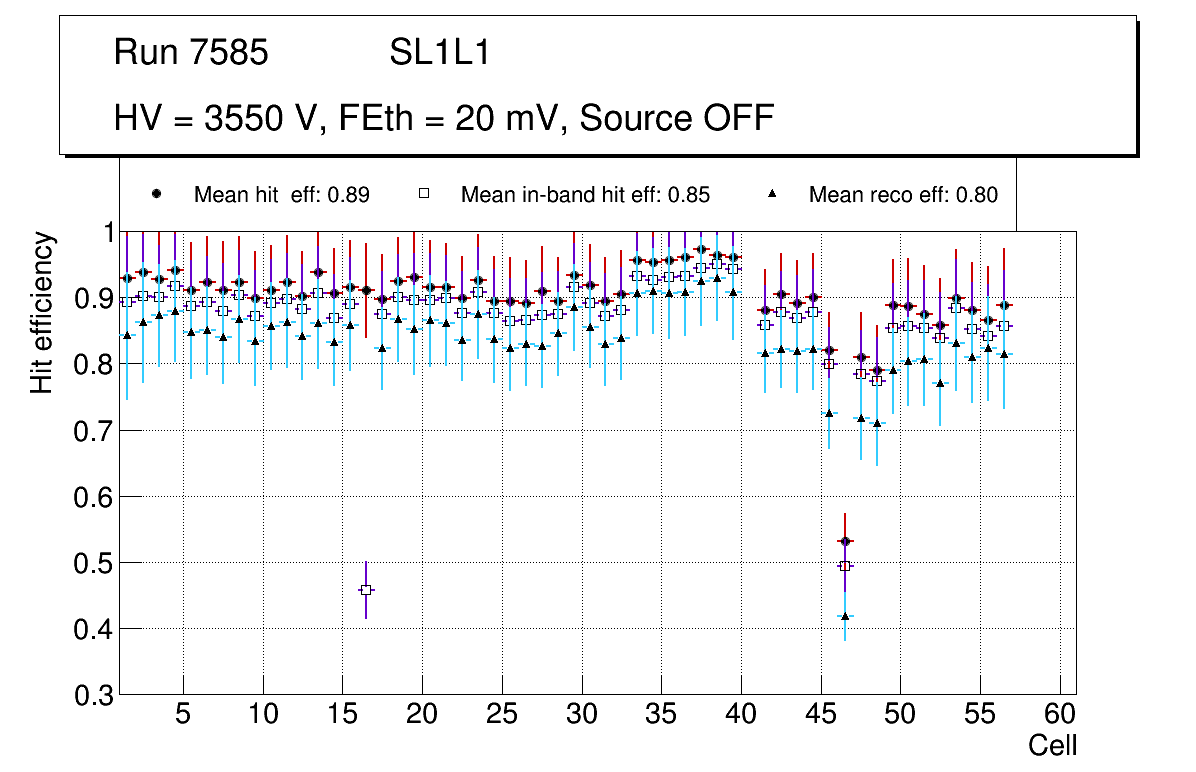Select the isolated open square near cell 16
The width and height of the screenshot is (1196, 772).
pyautogui.click(x=366, y=590)
